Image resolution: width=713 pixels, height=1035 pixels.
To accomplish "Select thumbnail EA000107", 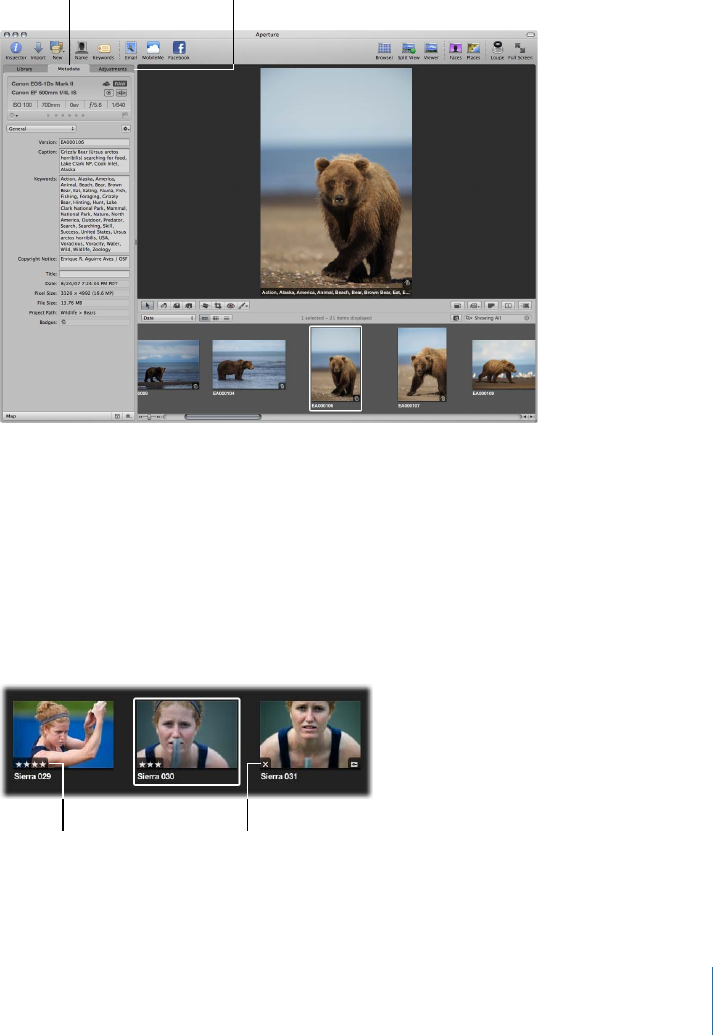I will pyautogui.click(x=422, y=364).
